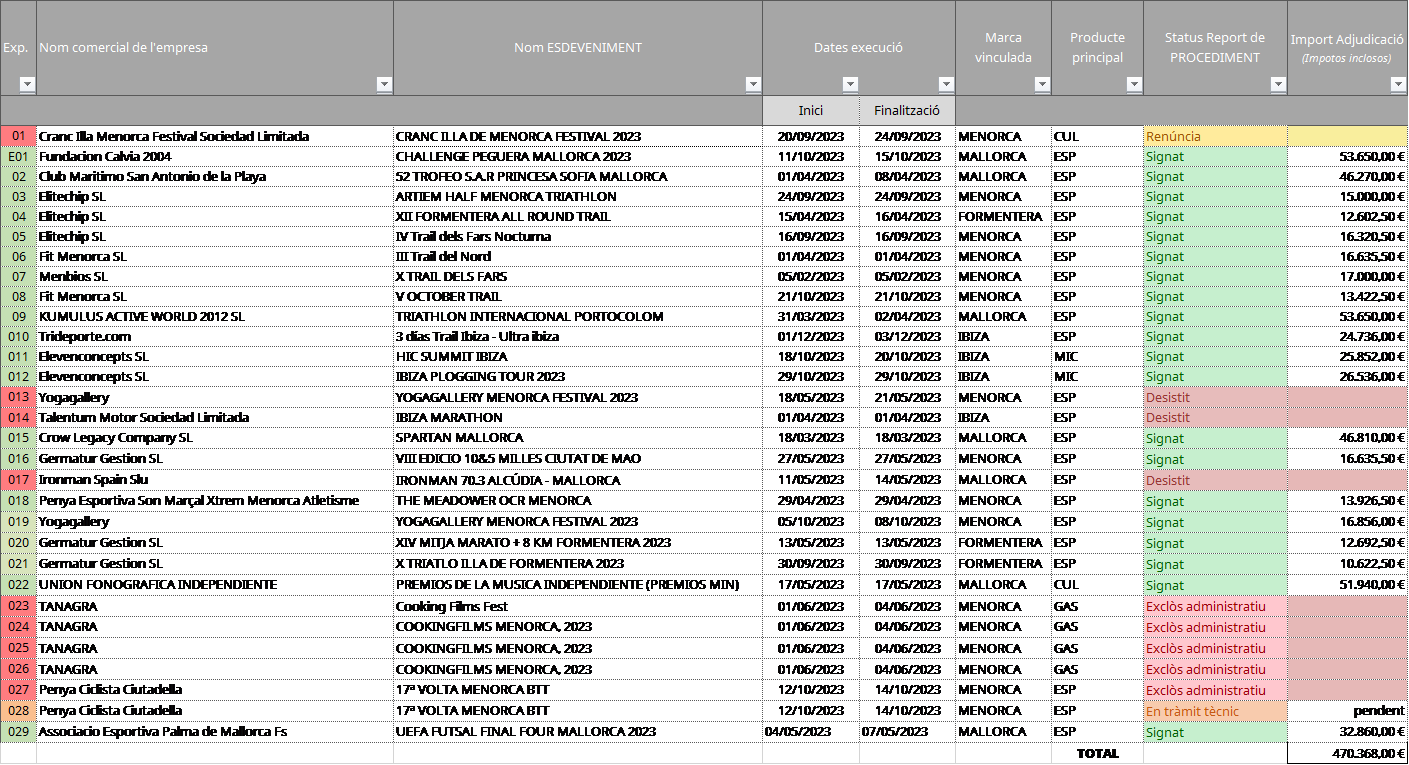The width and height of the screenshot is (1409, 765).
Task: Click the Dates execució header cell
Action: pos(858,47)
